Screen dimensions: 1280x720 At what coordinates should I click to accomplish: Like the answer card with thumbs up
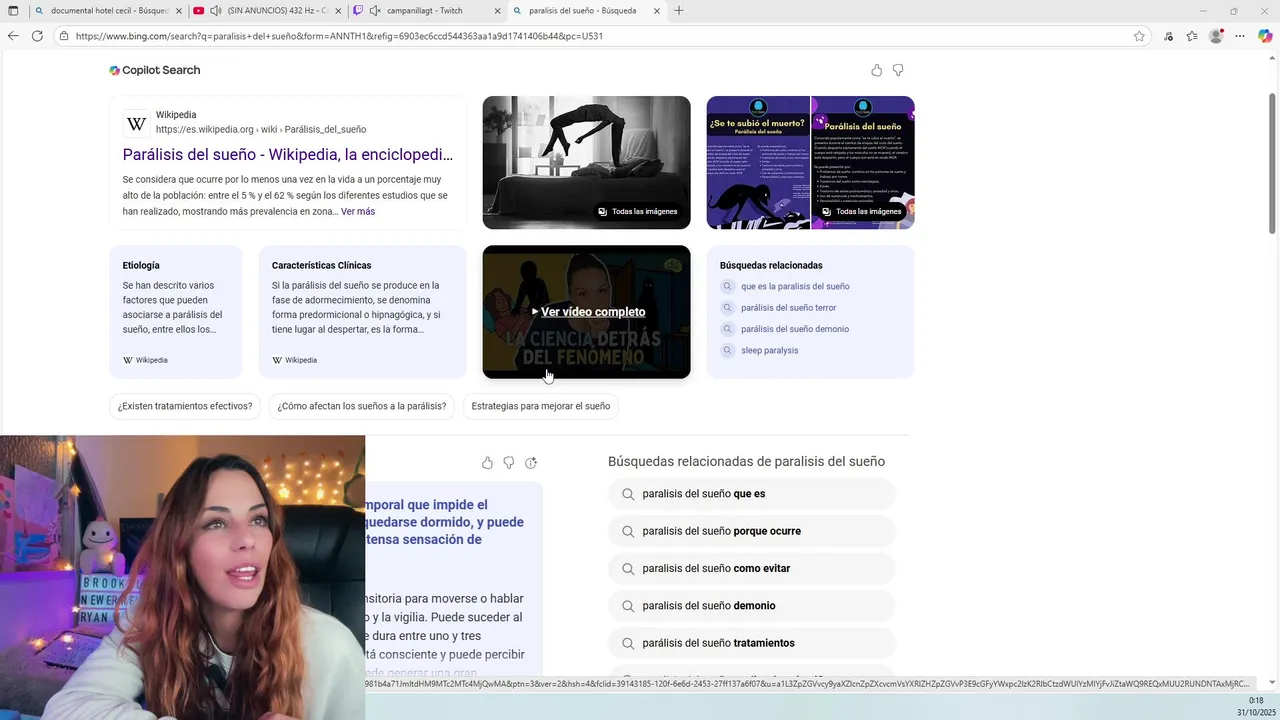click(487, 462)
